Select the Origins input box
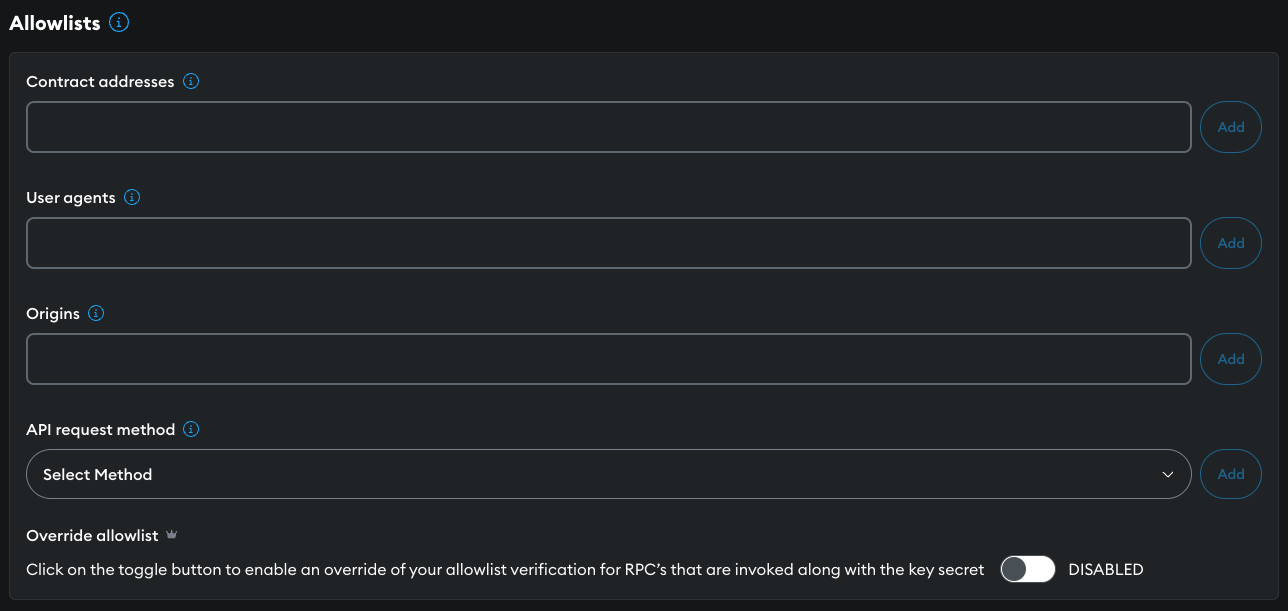 [x=608, y=359]
